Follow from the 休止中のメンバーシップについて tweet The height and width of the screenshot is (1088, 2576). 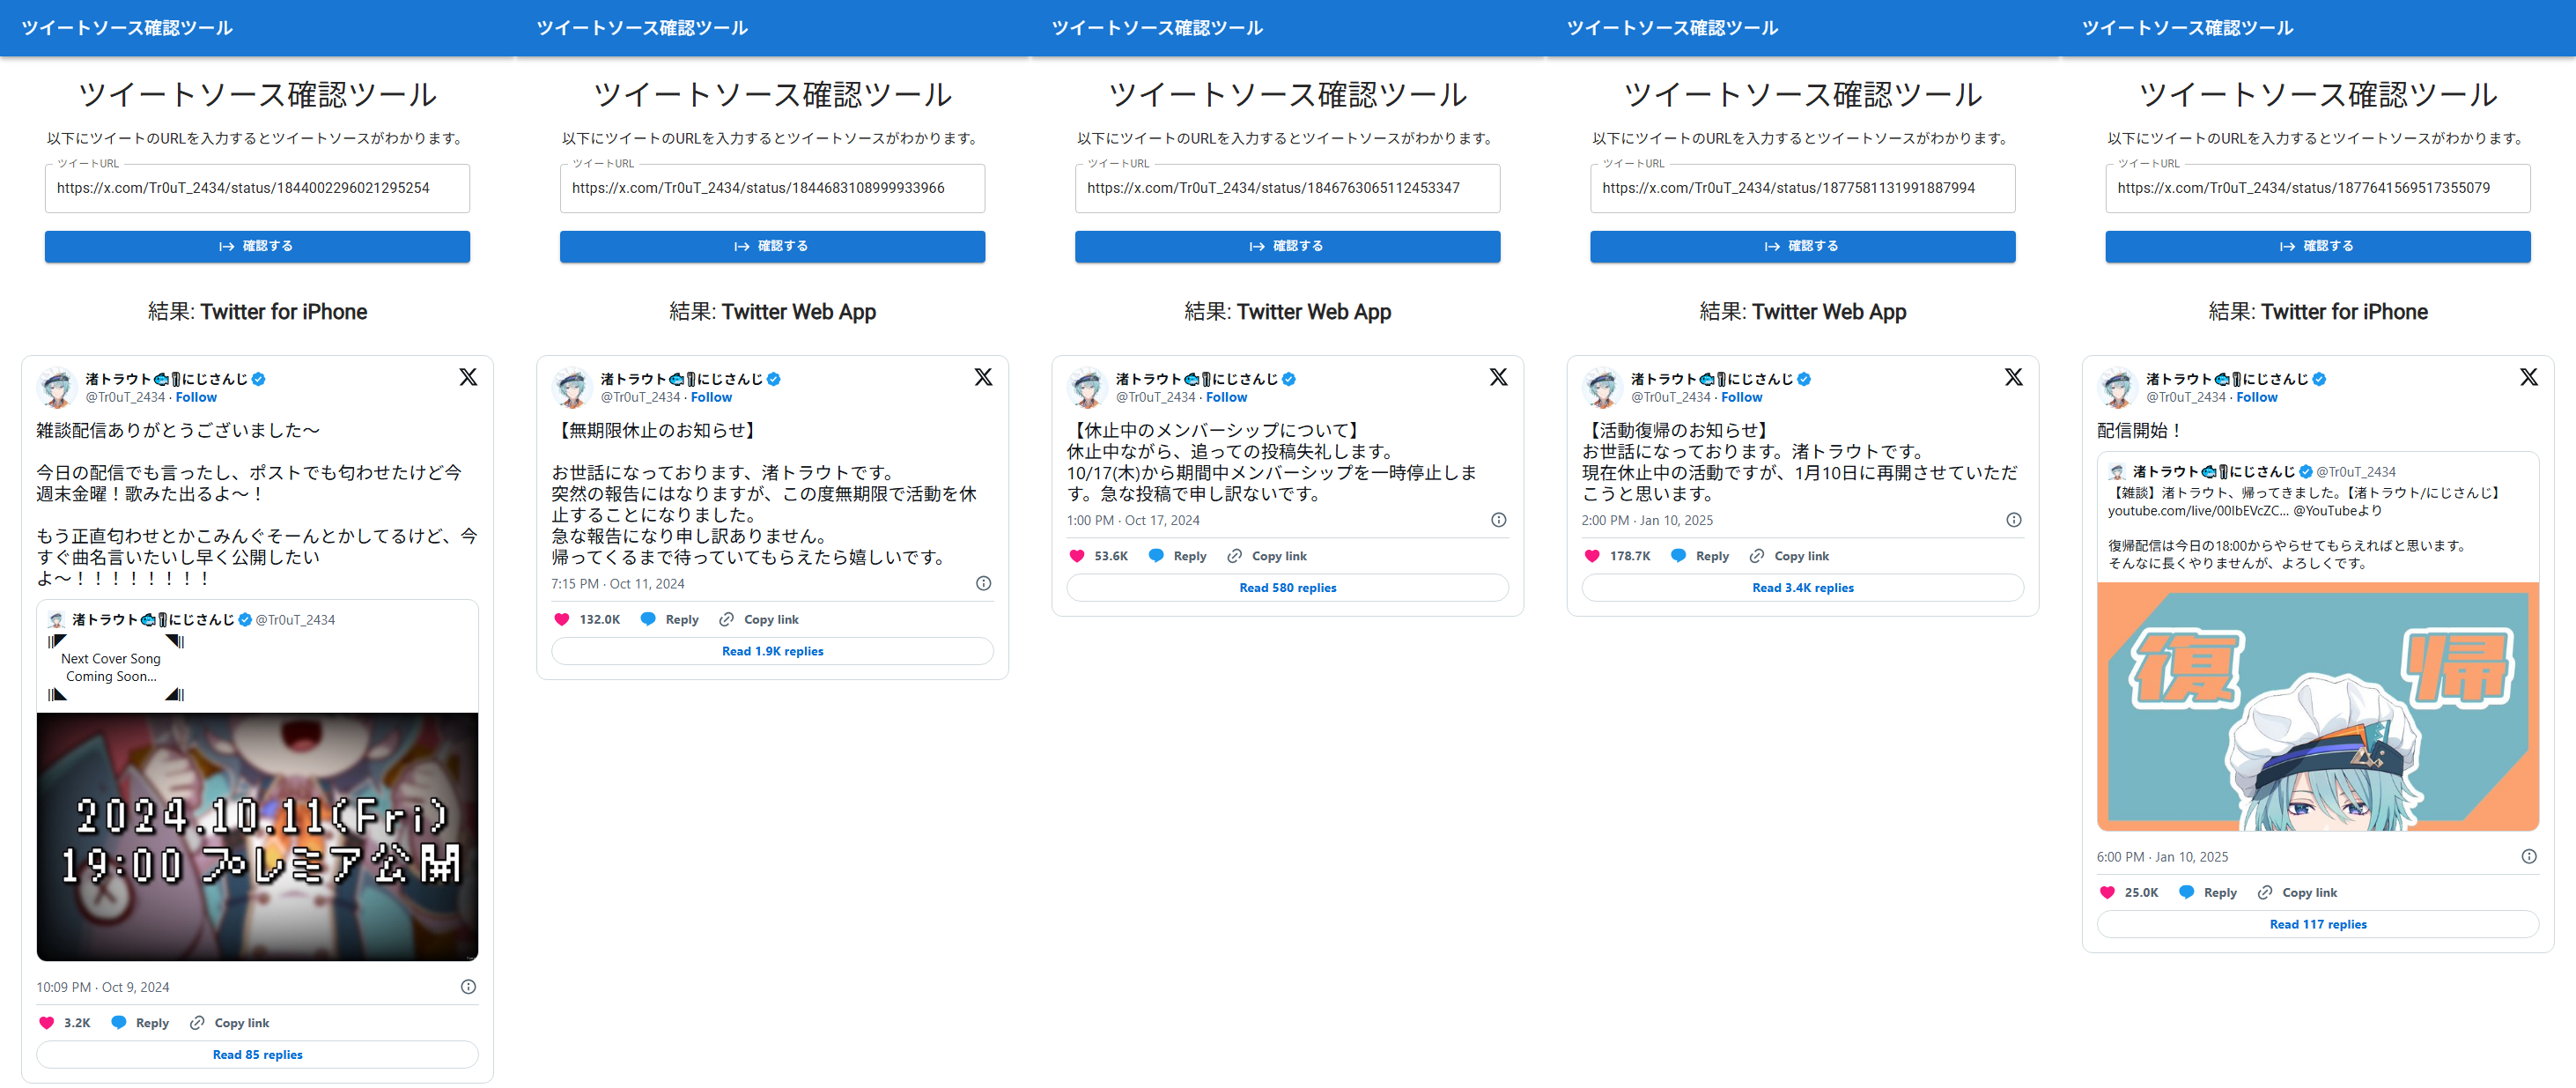[1226, 398]
